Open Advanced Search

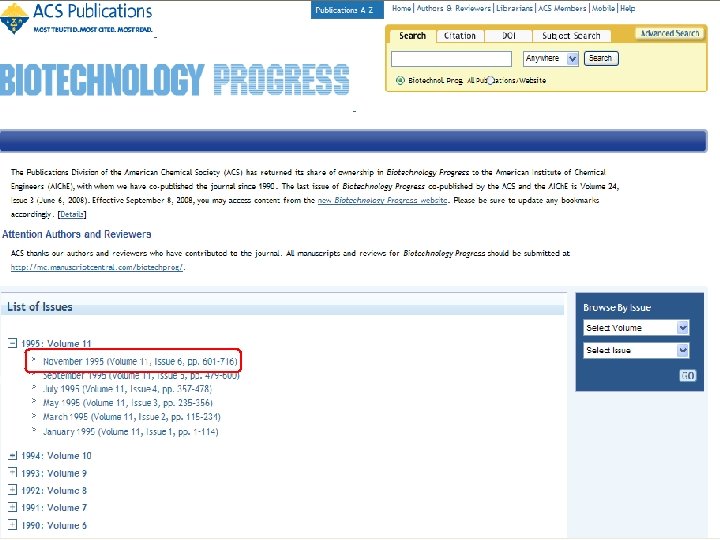click(670, 33)
